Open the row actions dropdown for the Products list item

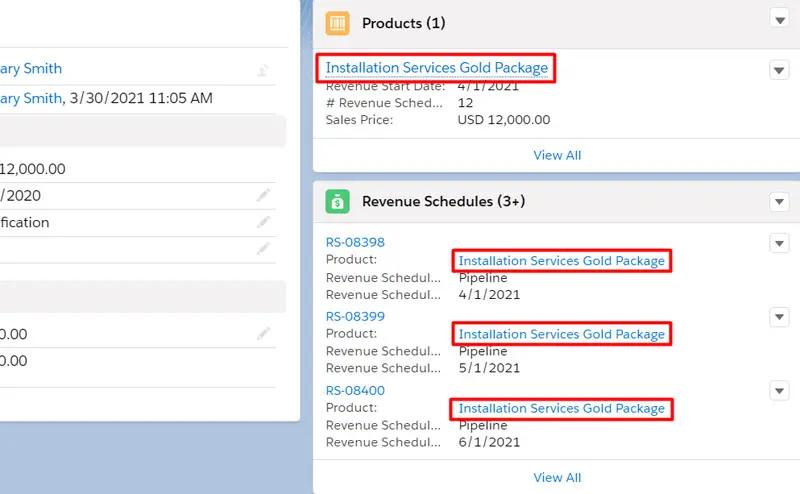pyautogui.click(x=779, y=70)
